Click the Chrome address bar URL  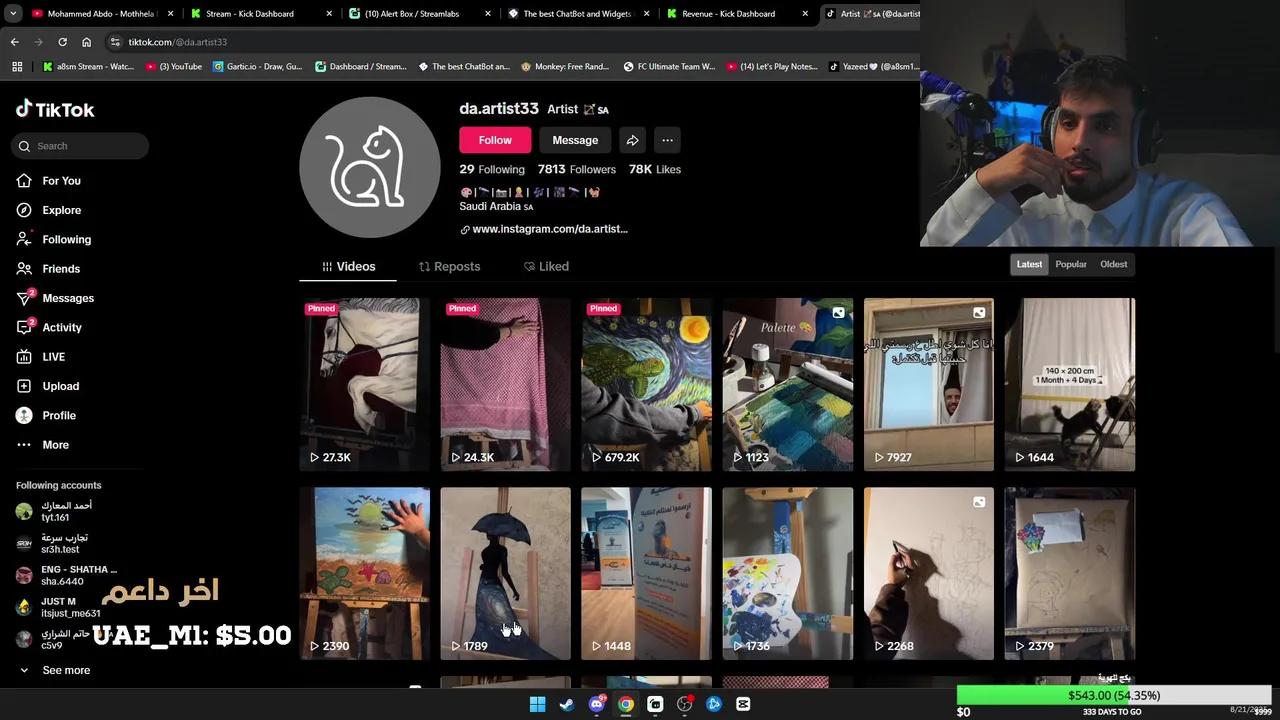177,42
